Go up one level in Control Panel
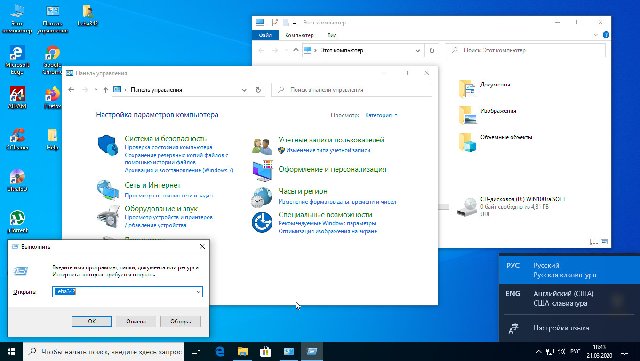 tap(105, 90)
